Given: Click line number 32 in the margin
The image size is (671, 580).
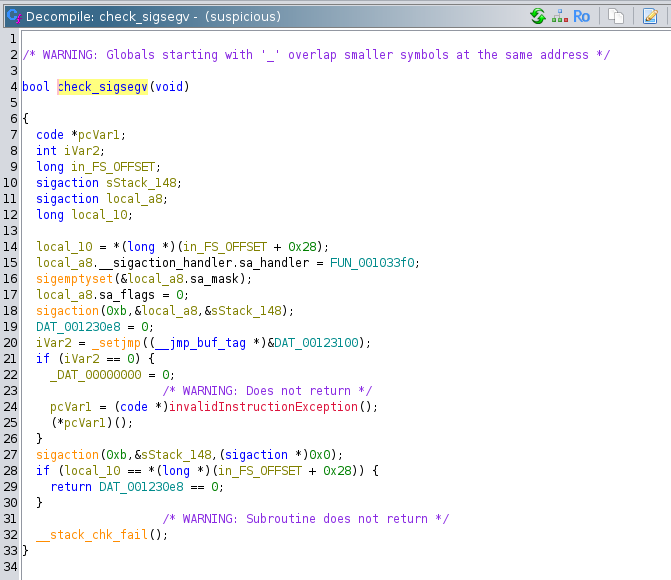Looking at the screenshot, I should (10, 535).
